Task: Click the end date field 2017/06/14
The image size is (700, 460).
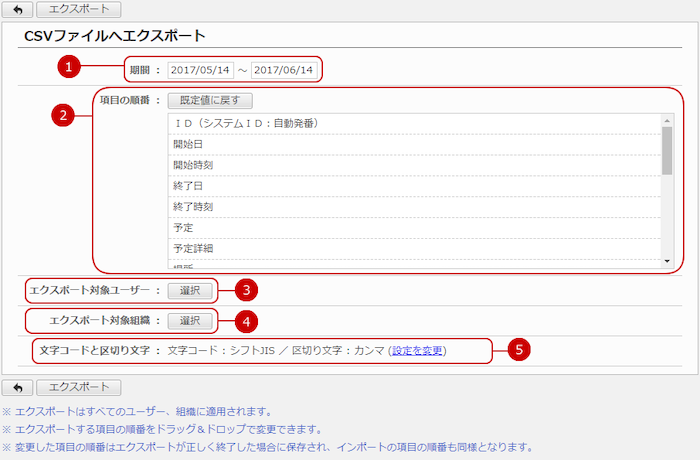Action: (x=284, y=71)
